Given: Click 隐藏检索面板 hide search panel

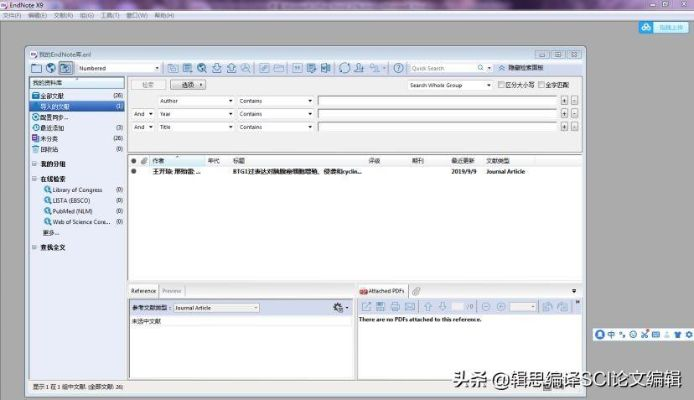Looking at the screenshot, I should coord(520,68).
